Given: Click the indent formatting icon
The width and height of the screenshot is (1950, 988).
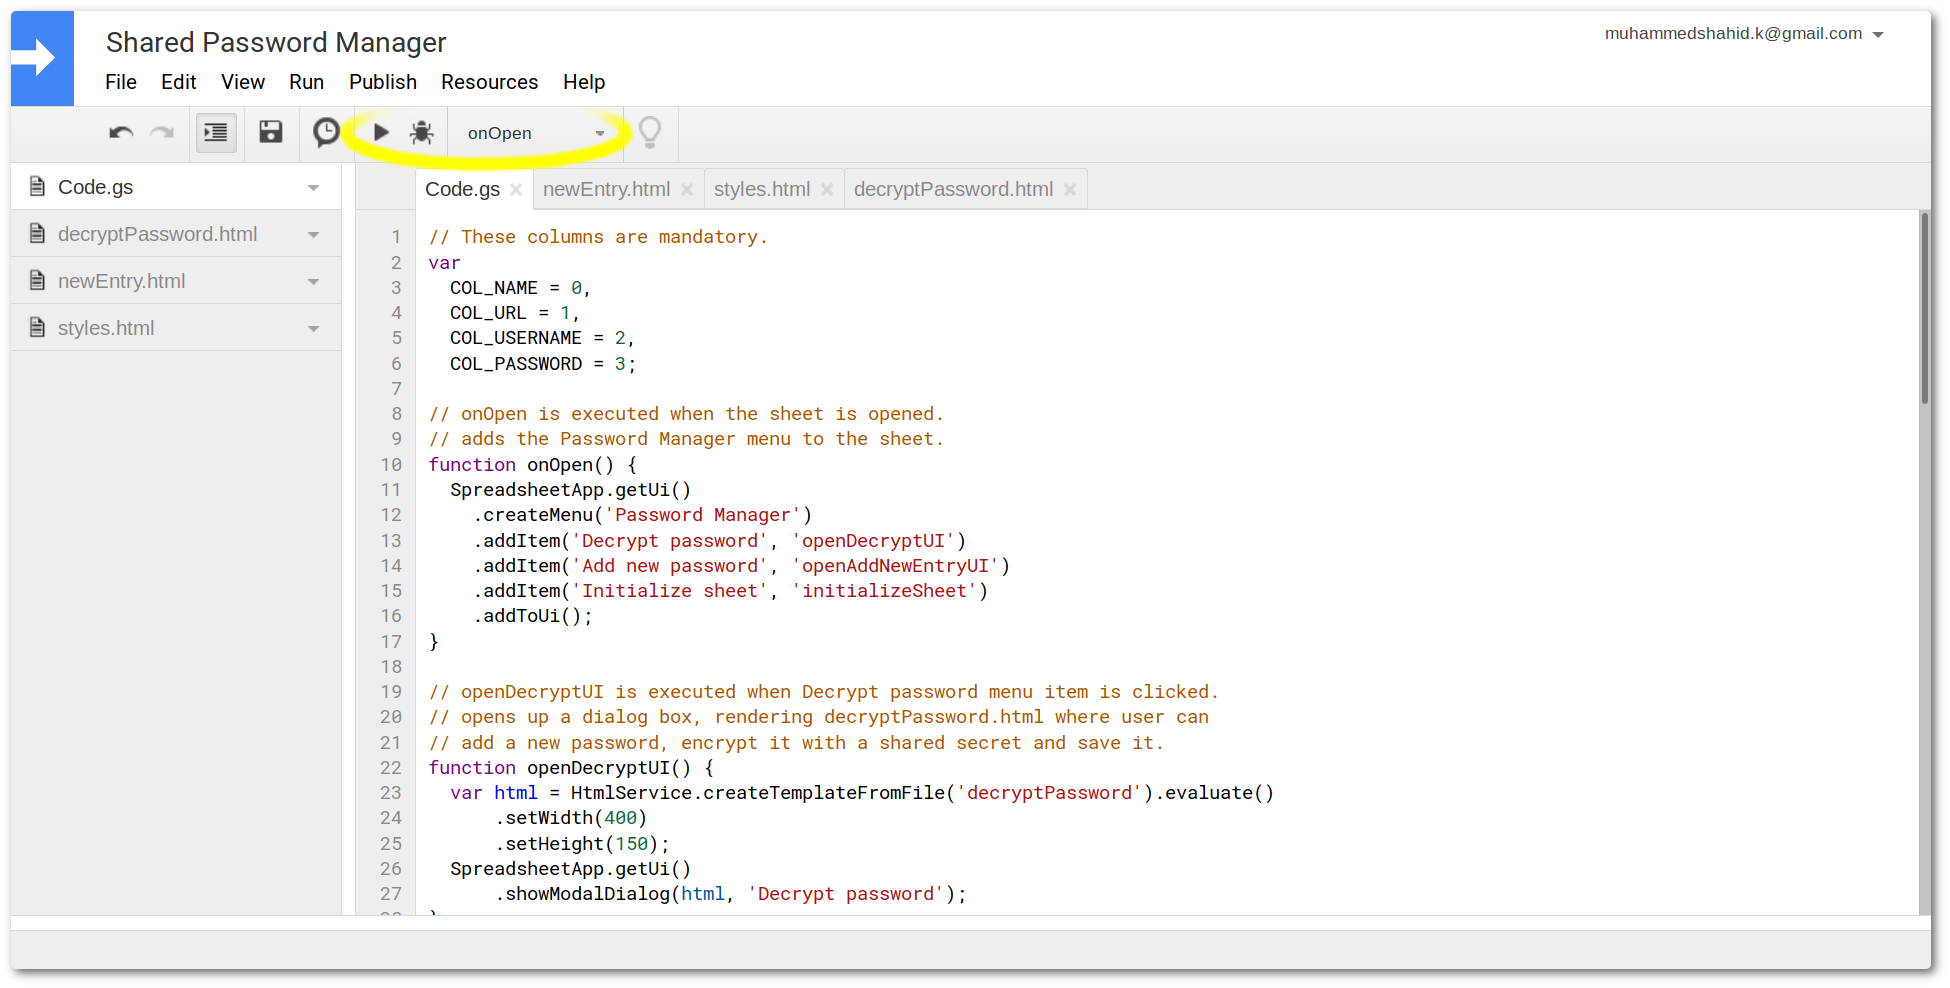Looking at the screenshot, I should coord(216,132).
